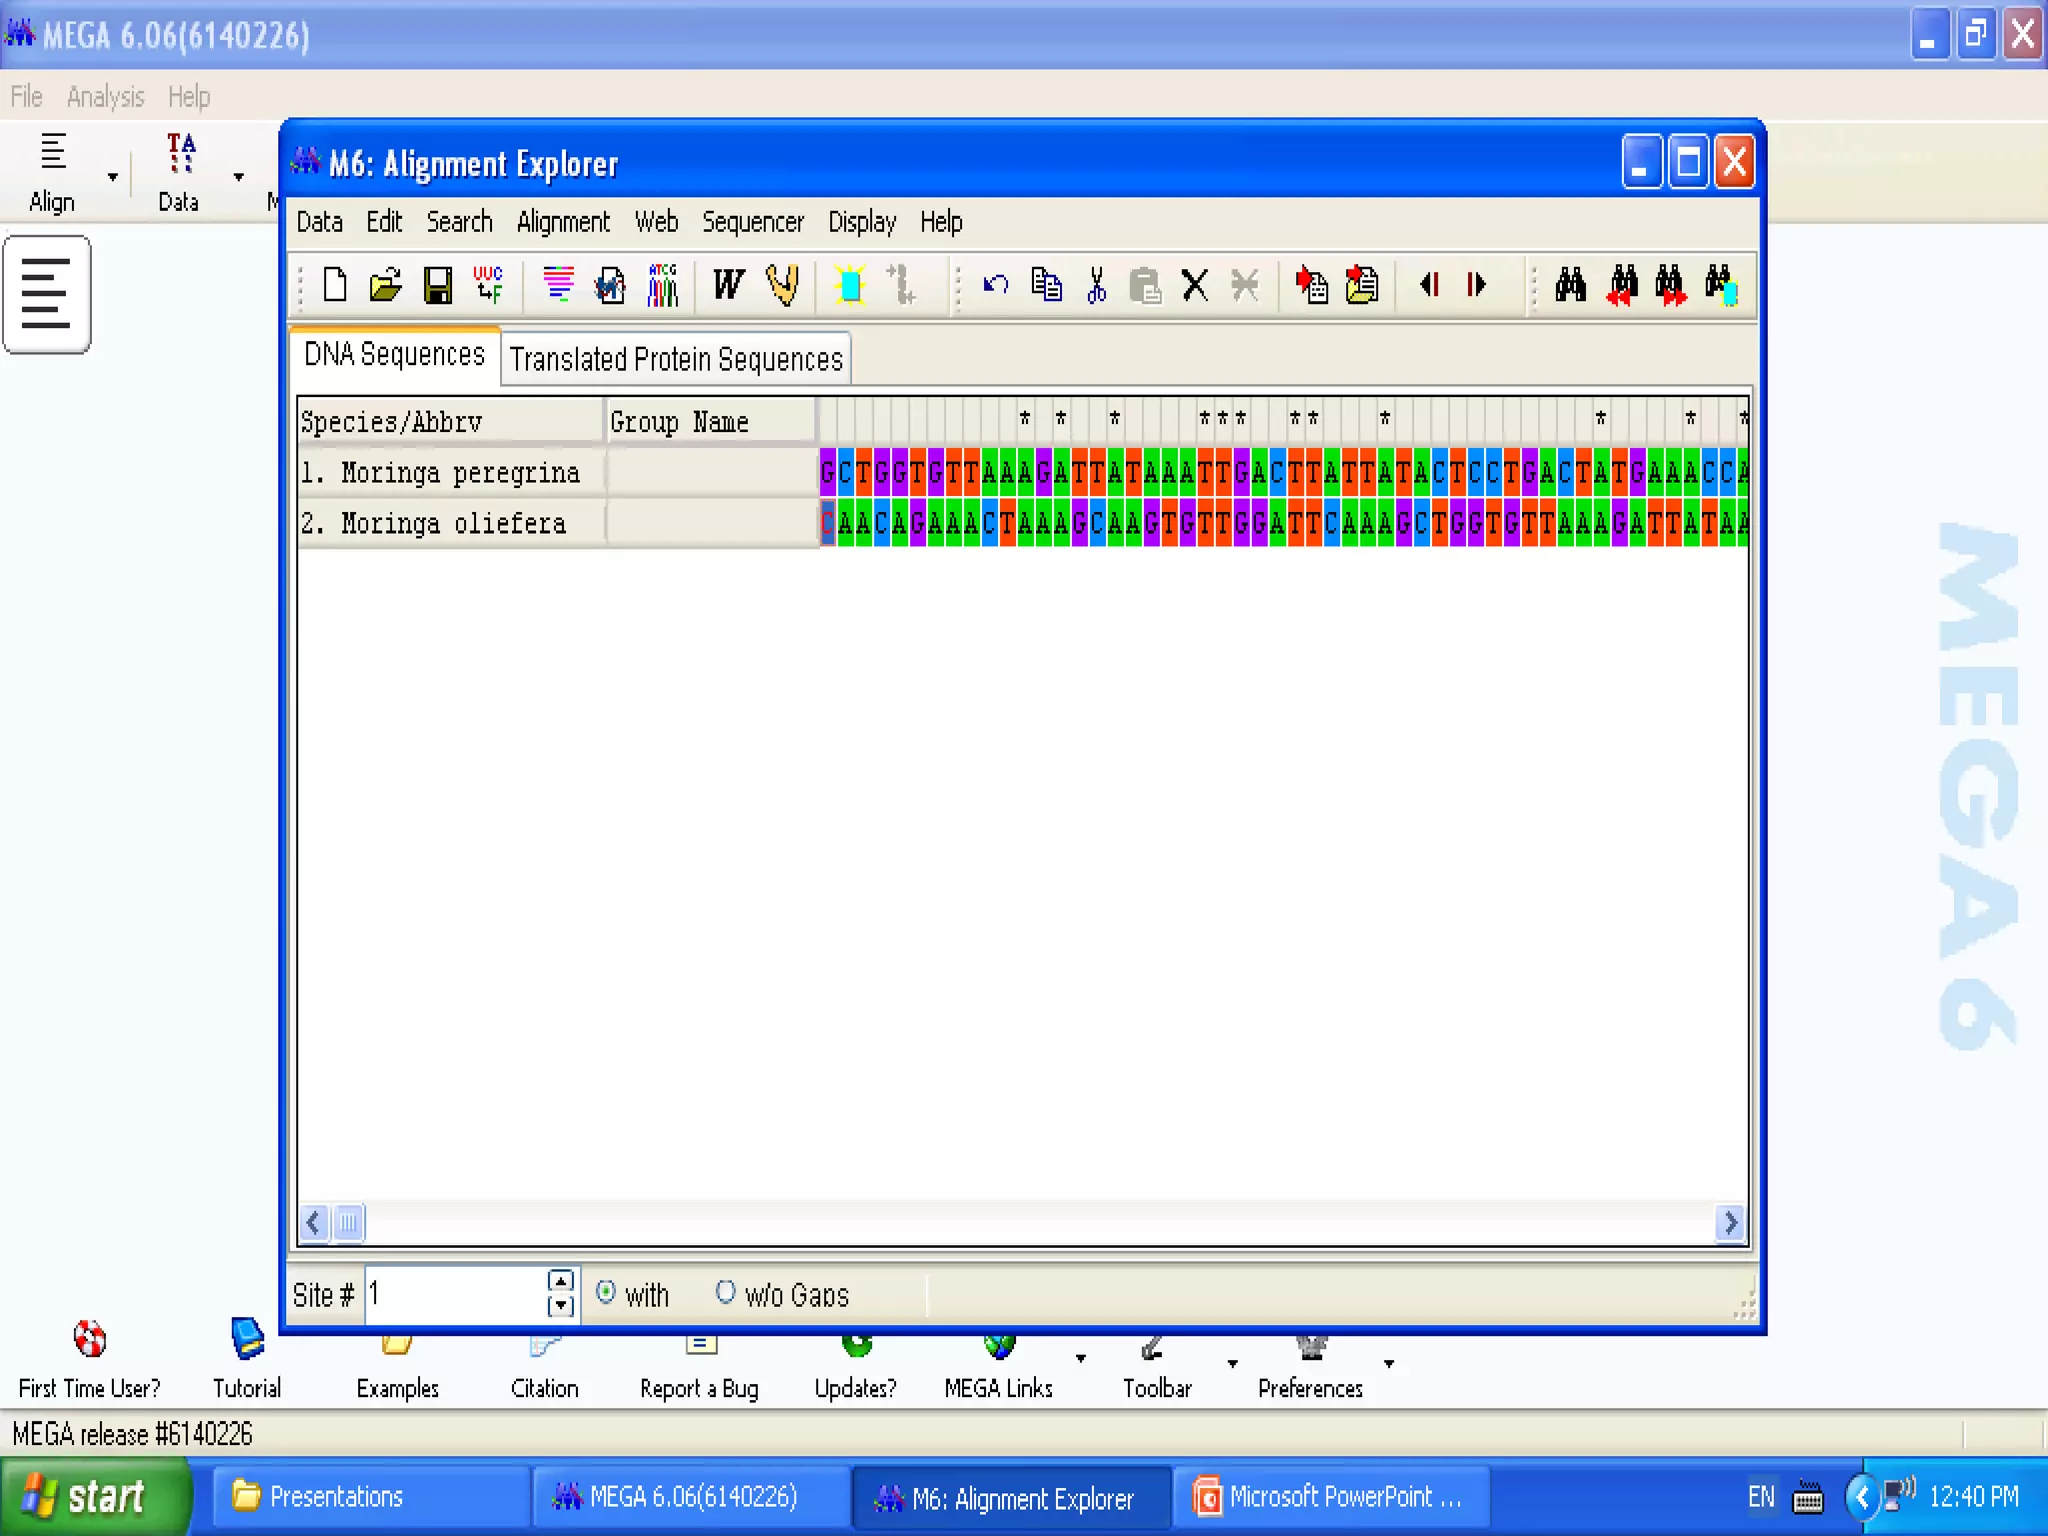
Task: Expand the Preferences dropdown arrow
Action: tap(1389, 1363)
